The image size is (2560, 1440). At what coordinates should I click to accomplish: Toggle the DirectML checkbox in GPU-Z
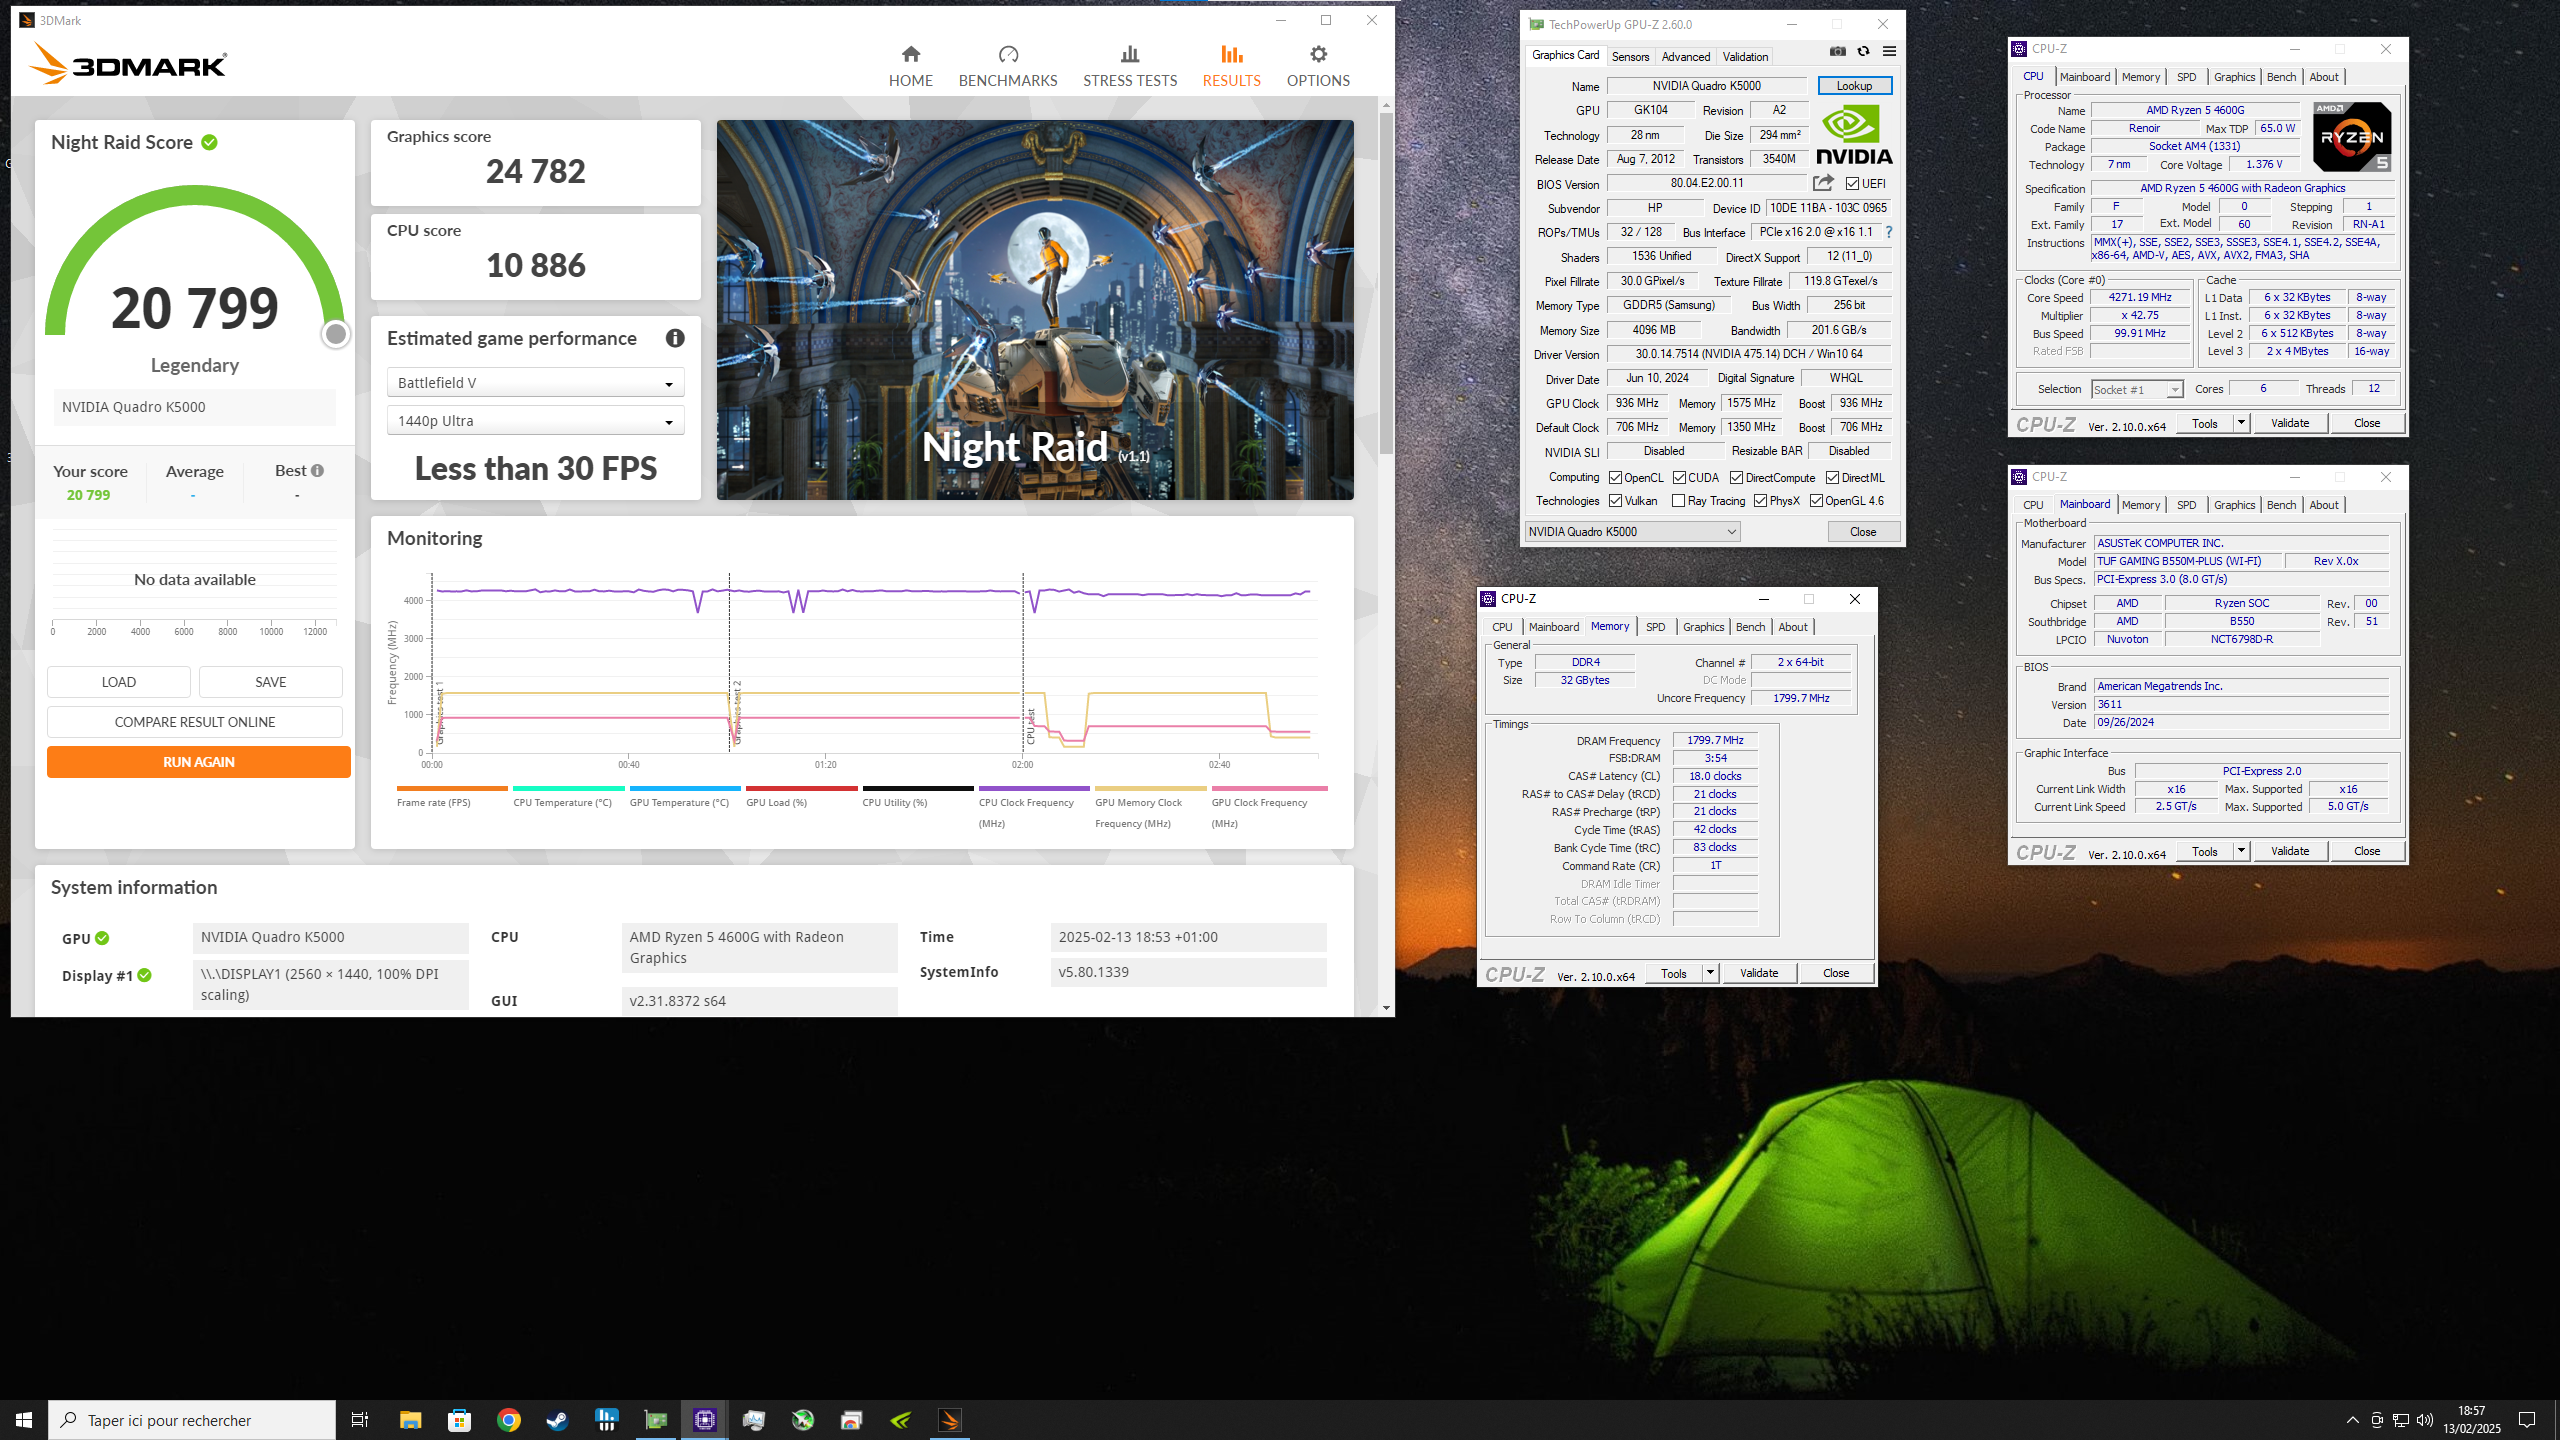pos(1833,478)
